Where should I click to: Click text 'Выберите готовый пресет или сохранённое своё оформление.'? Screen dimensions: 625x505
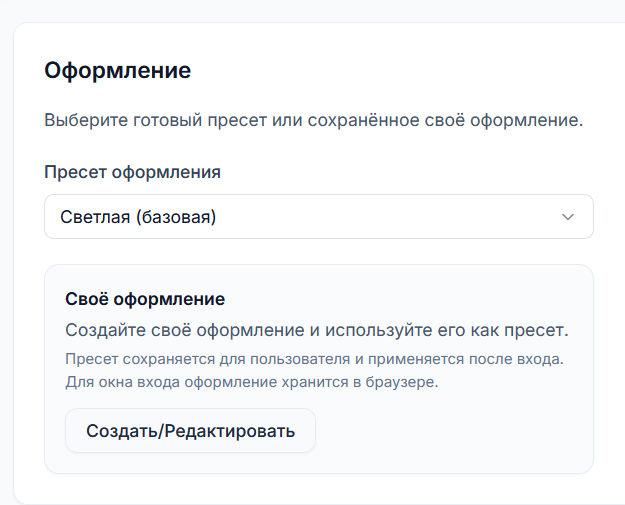314,120
